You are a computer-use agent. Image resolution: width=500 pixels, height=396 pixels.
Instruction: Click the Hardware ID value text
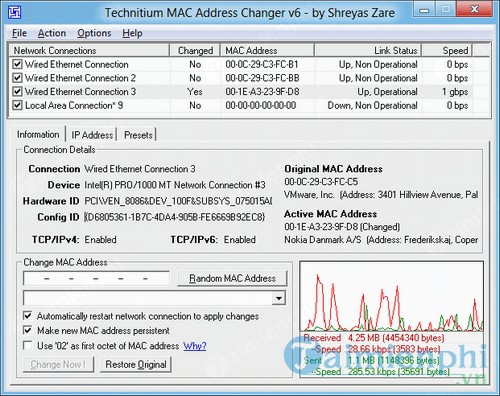point(178,201)
